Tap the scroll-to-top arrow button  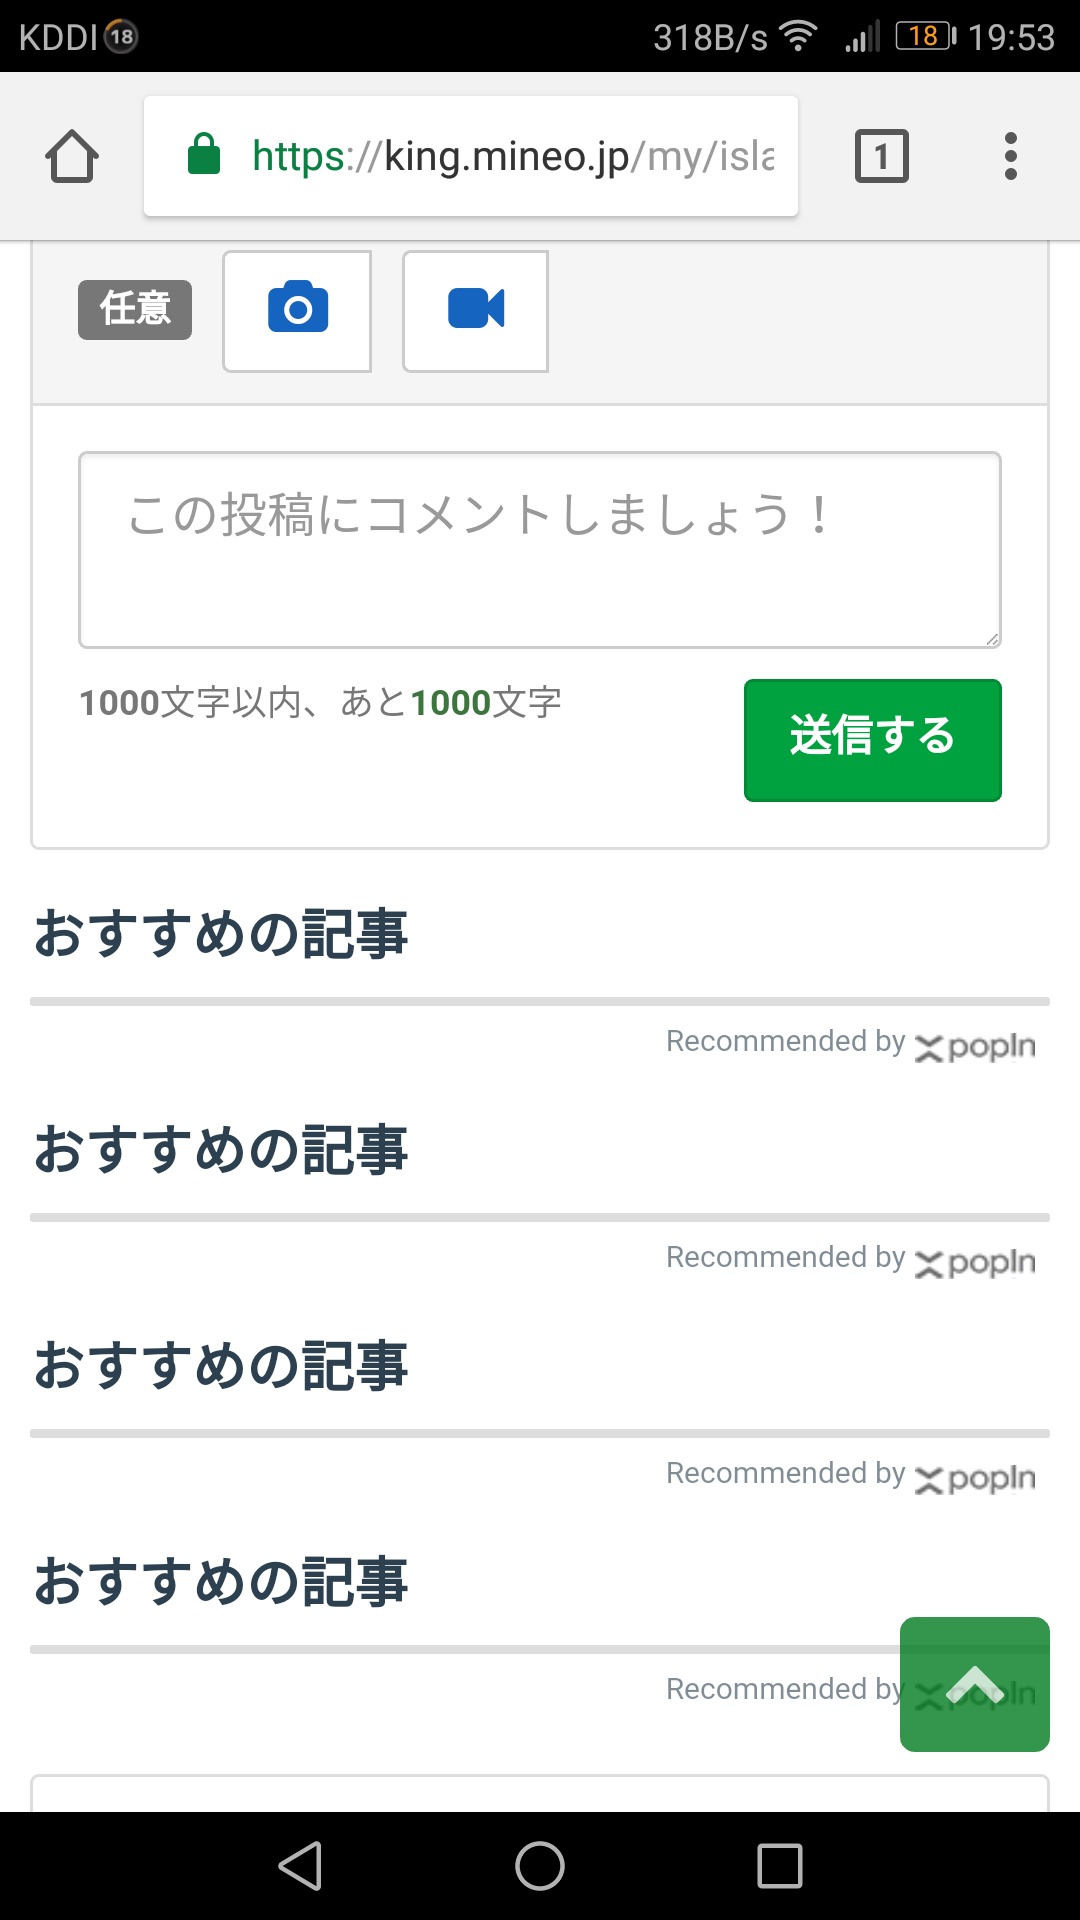click(x=974, y=1684)
